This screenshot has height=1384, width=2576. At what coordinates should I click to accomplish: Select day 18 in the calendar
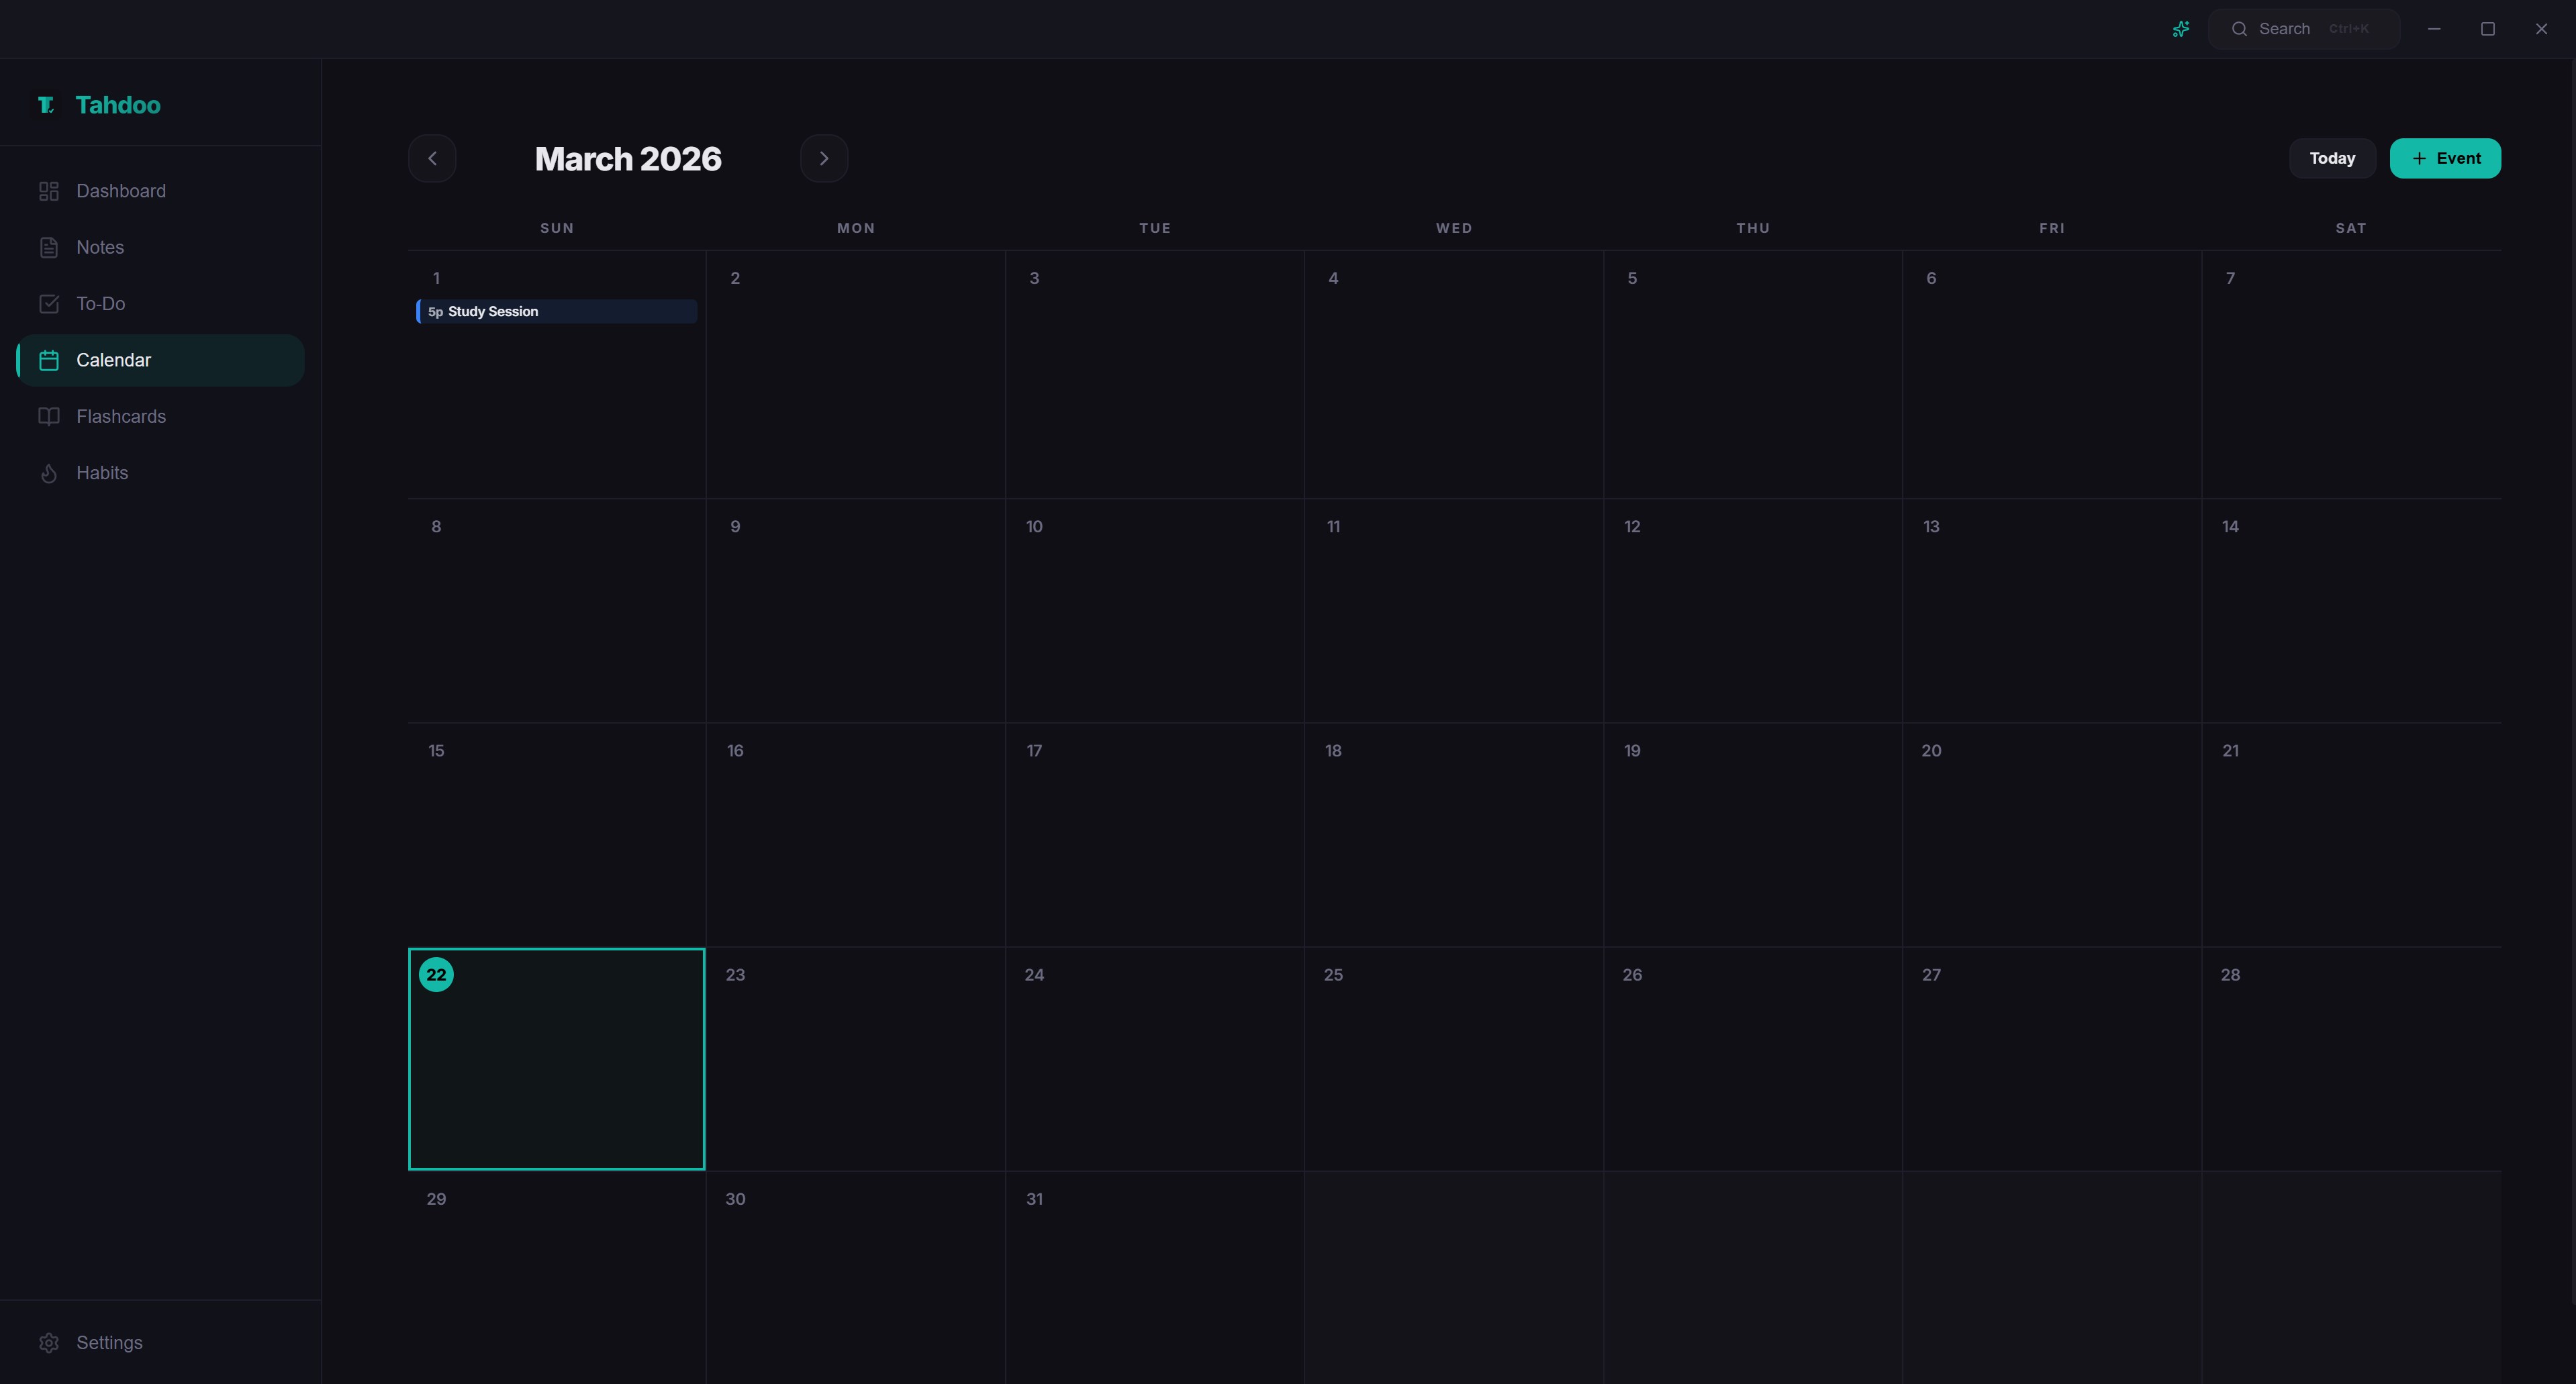point(1453,834)
